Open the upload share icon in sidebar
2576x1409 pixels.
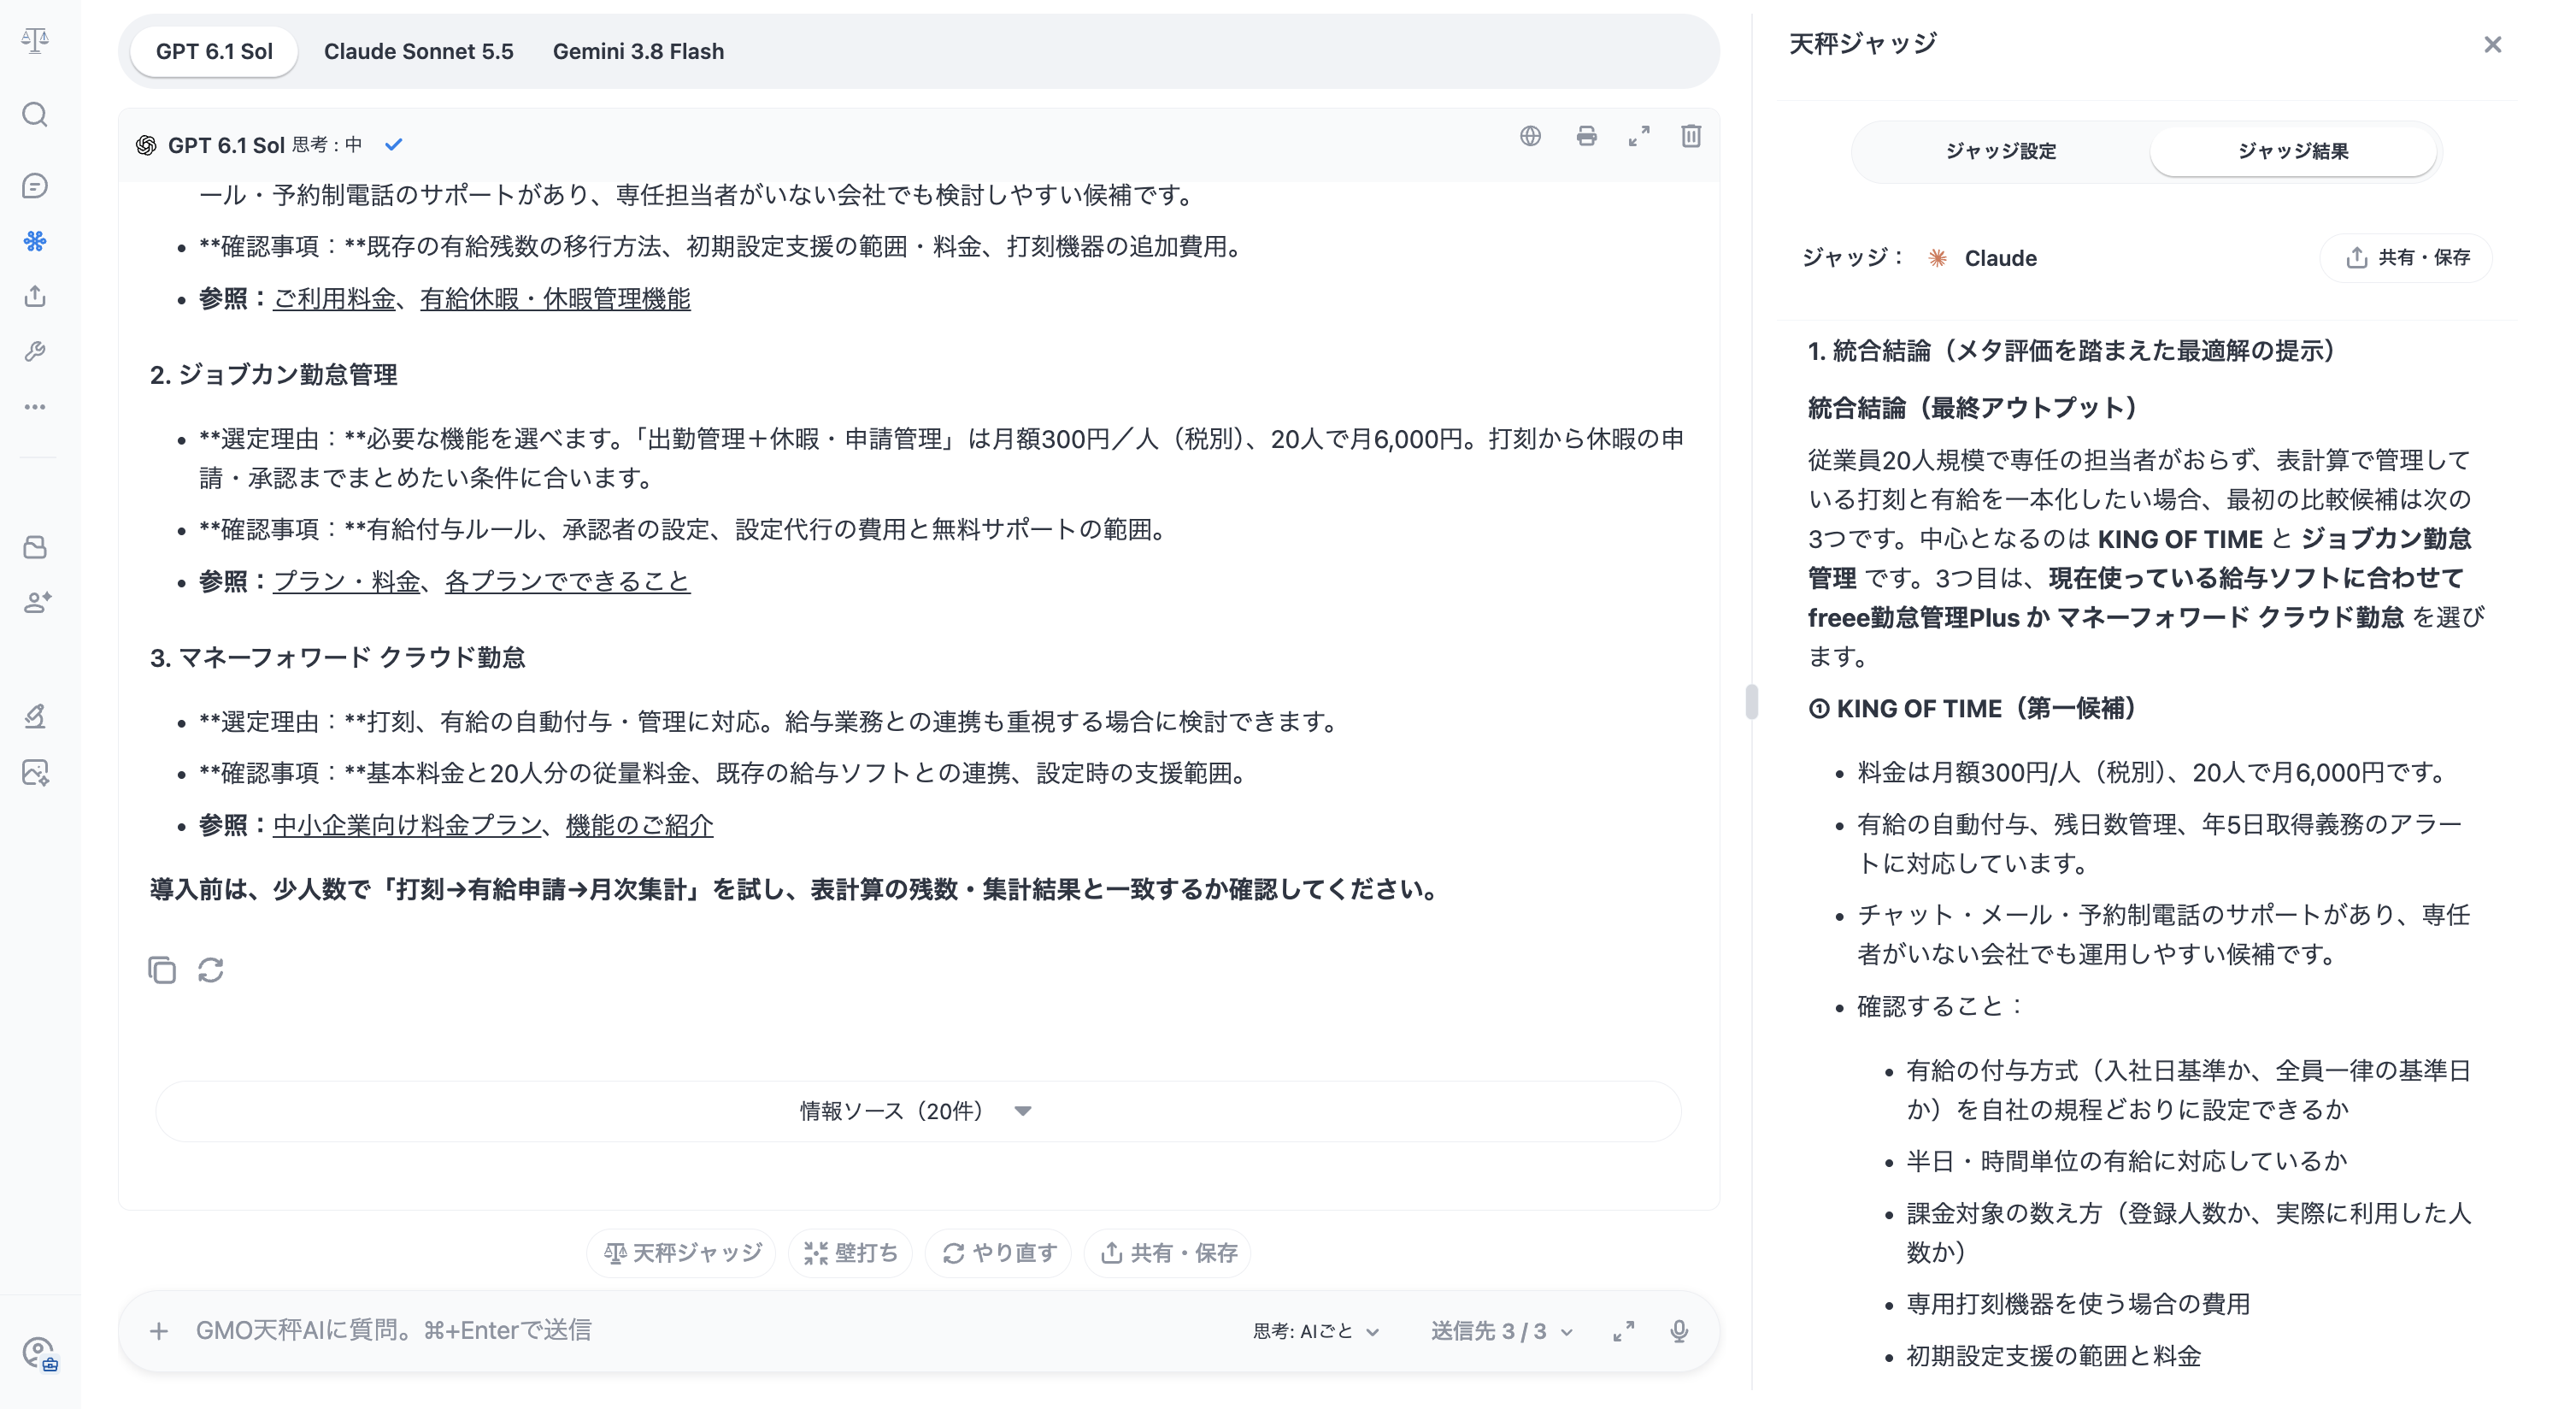pyautogui.click(x=35, y=296)
